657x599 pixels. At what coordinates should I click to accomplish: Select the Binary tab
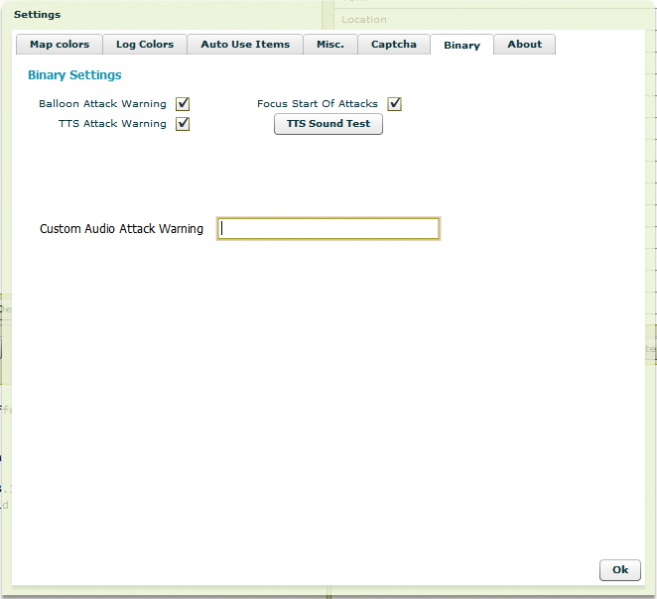click(462, 45)
